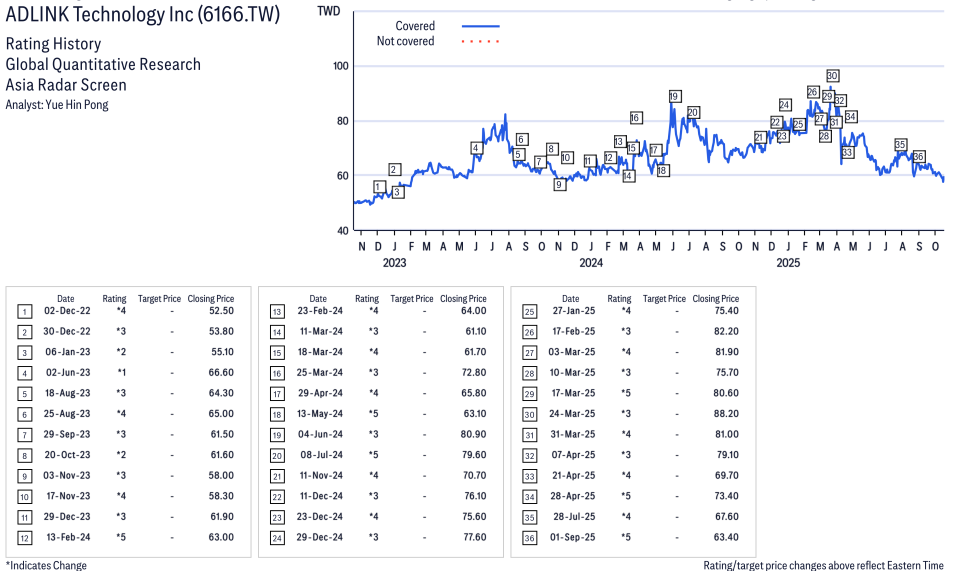Select chart marker 35 on the graph
Screen dimensions: 955x571
(x=900, y=144)
